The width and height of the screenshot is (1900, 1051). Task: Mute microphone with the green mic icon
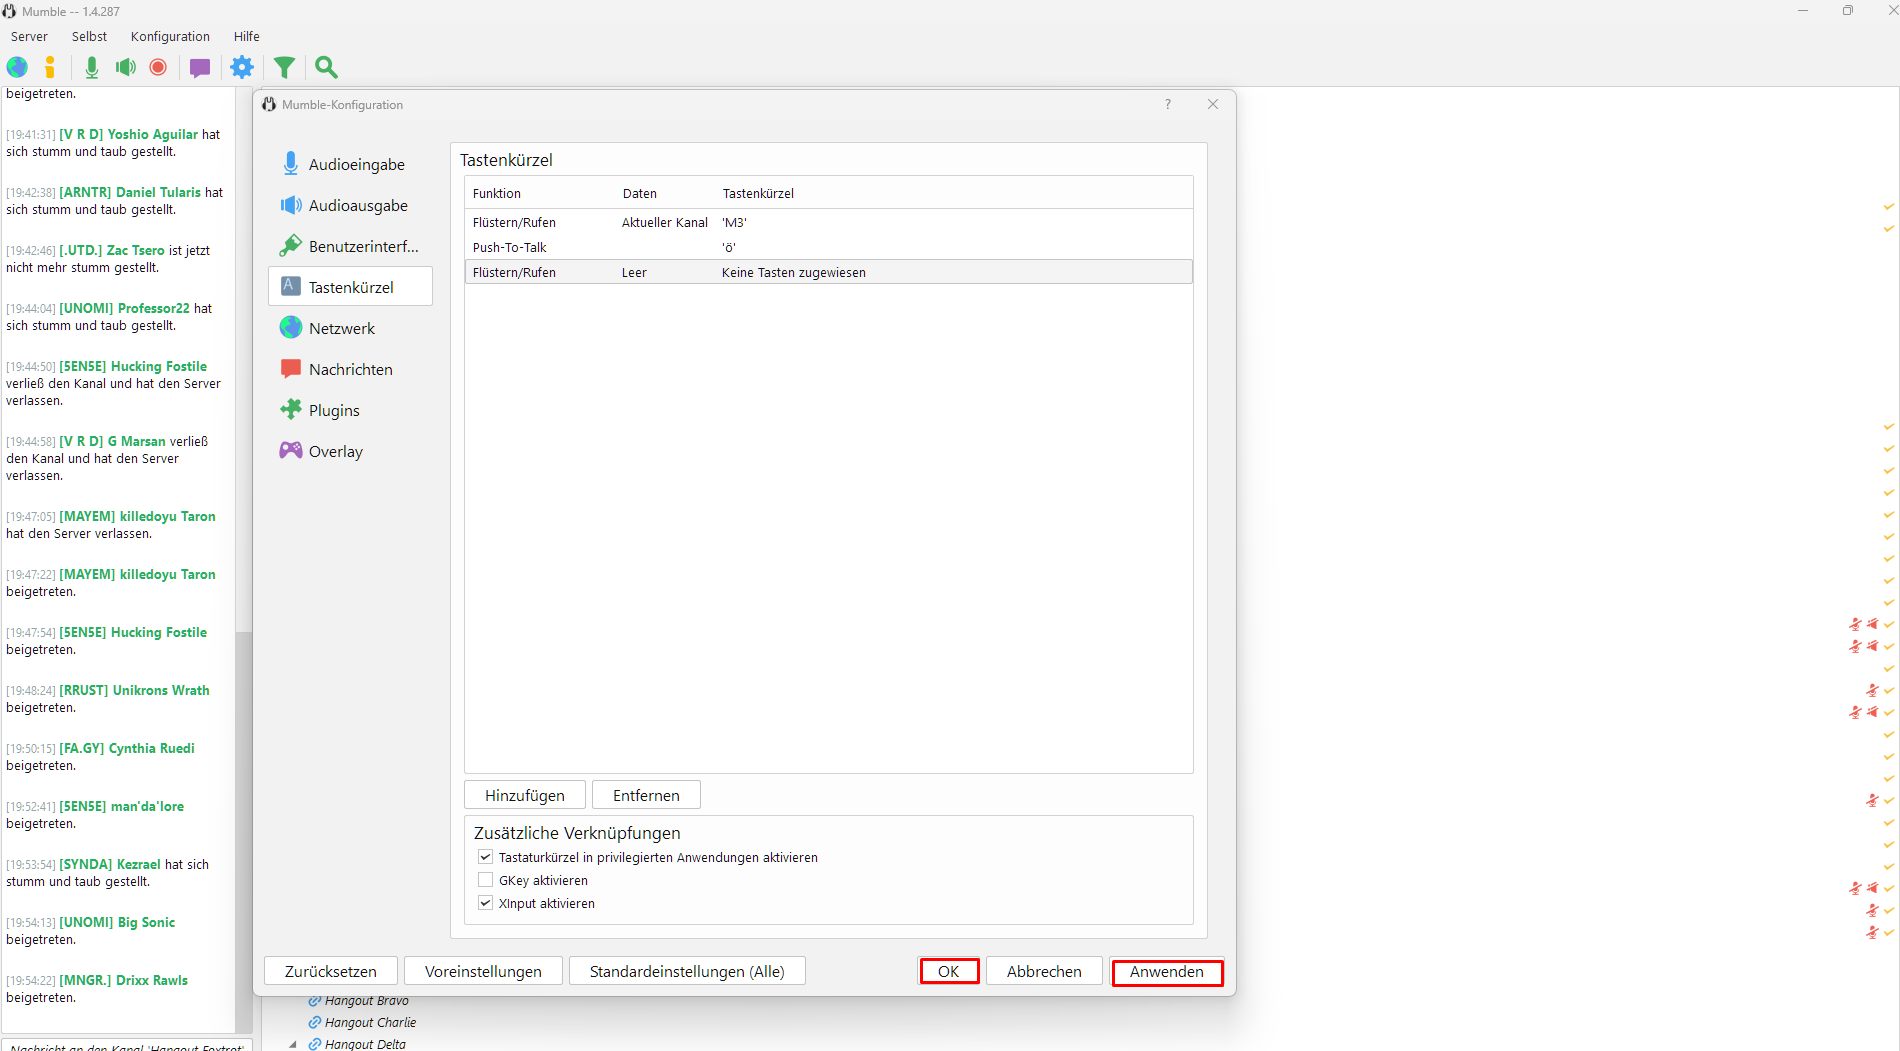coord(92,67)
